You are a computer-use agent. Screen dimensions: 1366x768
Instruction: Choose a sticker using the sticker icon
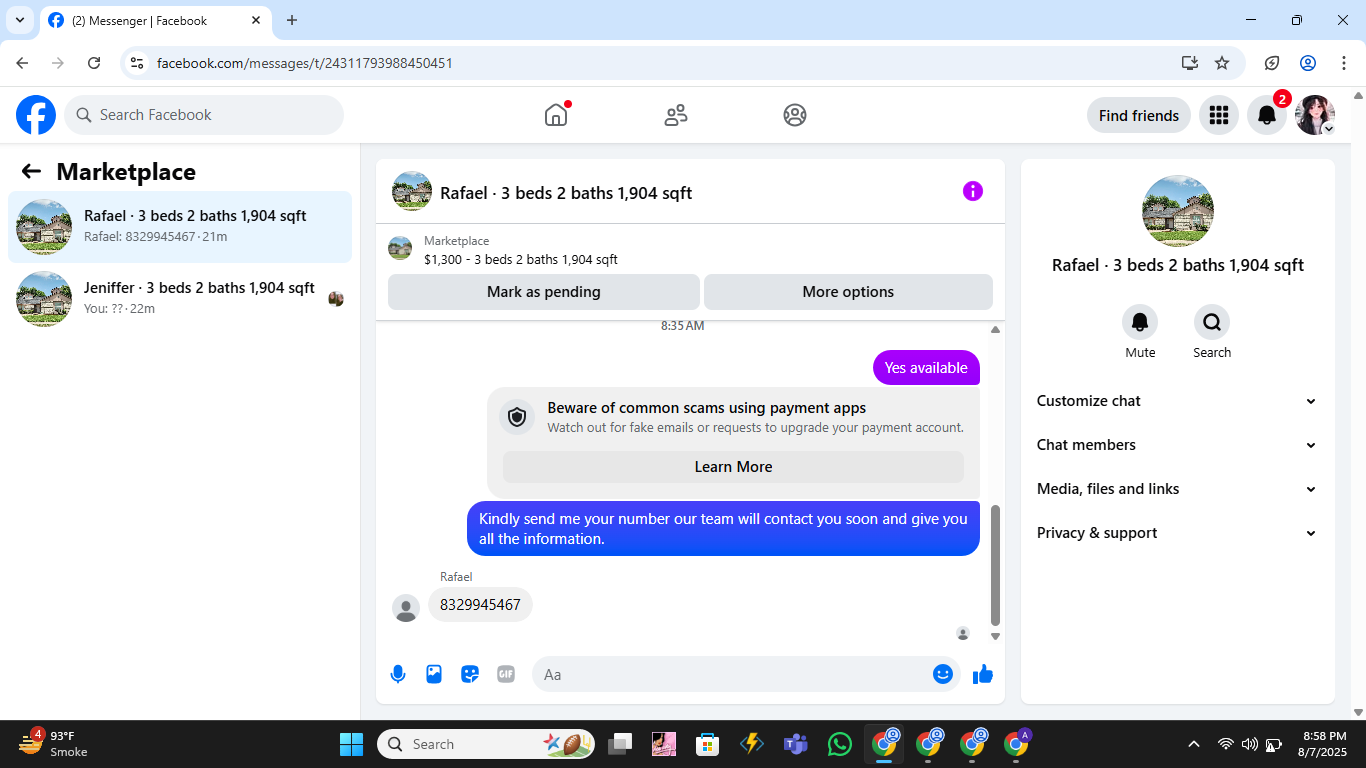(x=470, y=674)
